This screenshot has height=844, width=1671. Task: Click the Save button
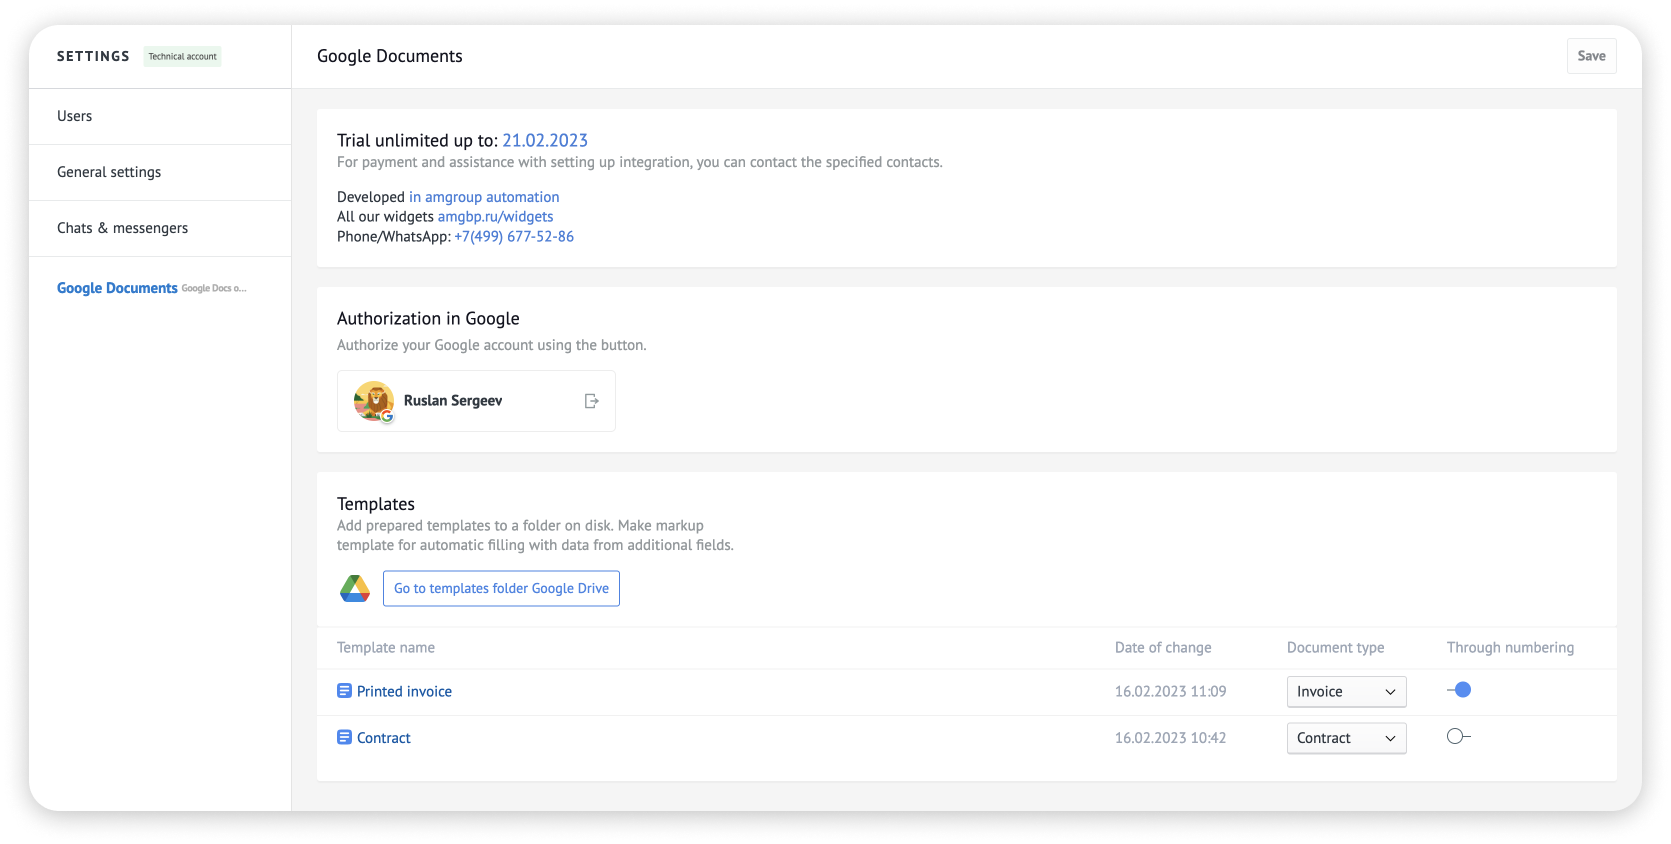click(x=1591, y=56)
